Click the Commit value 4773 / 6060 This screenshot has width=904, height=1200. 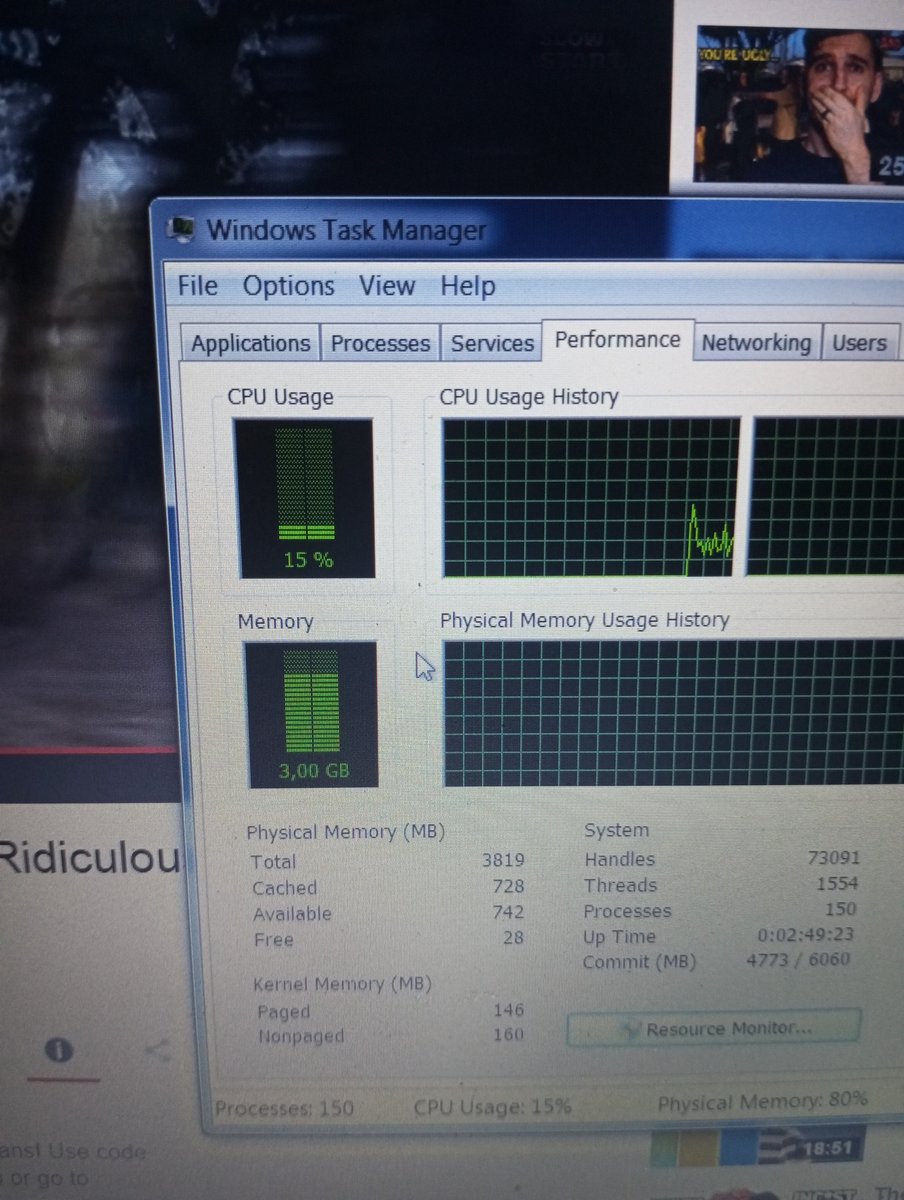(x=798, y=960)
